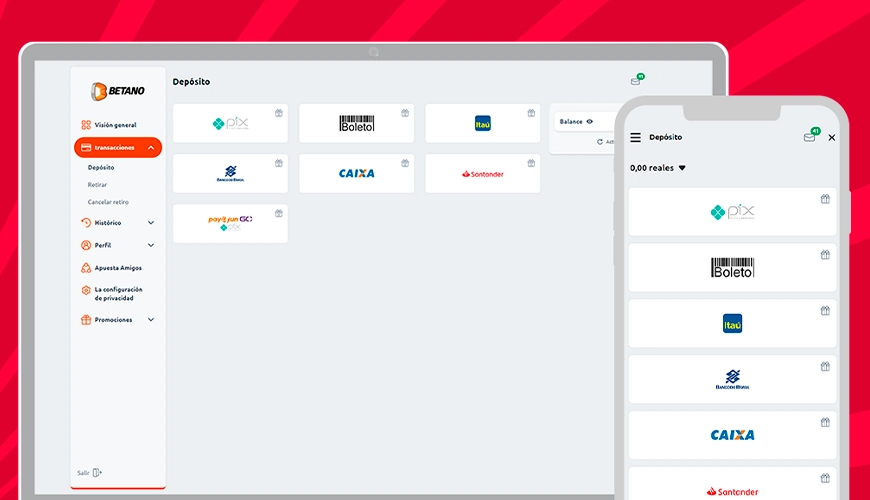Close the phone Depósito screen
Screen dimensions: 870x500
[x=832, y=138]
